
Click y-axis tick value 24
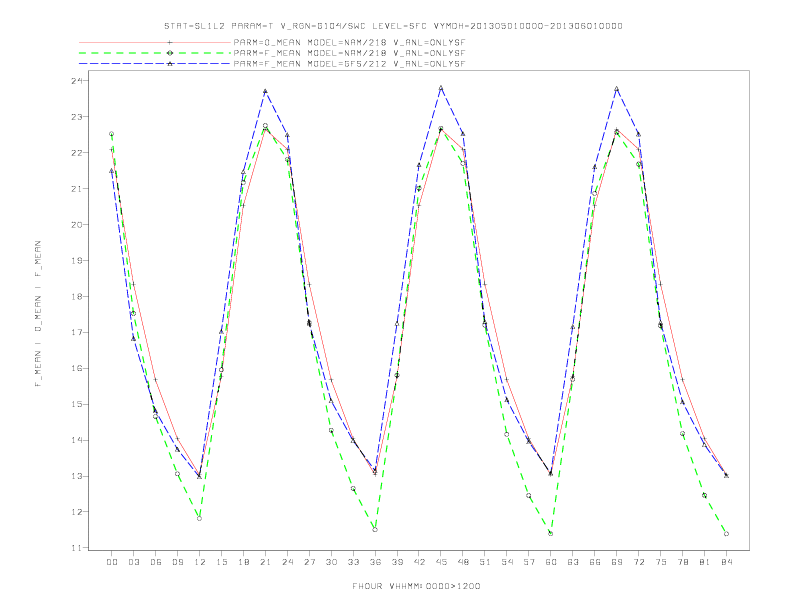tap(79, 81)
